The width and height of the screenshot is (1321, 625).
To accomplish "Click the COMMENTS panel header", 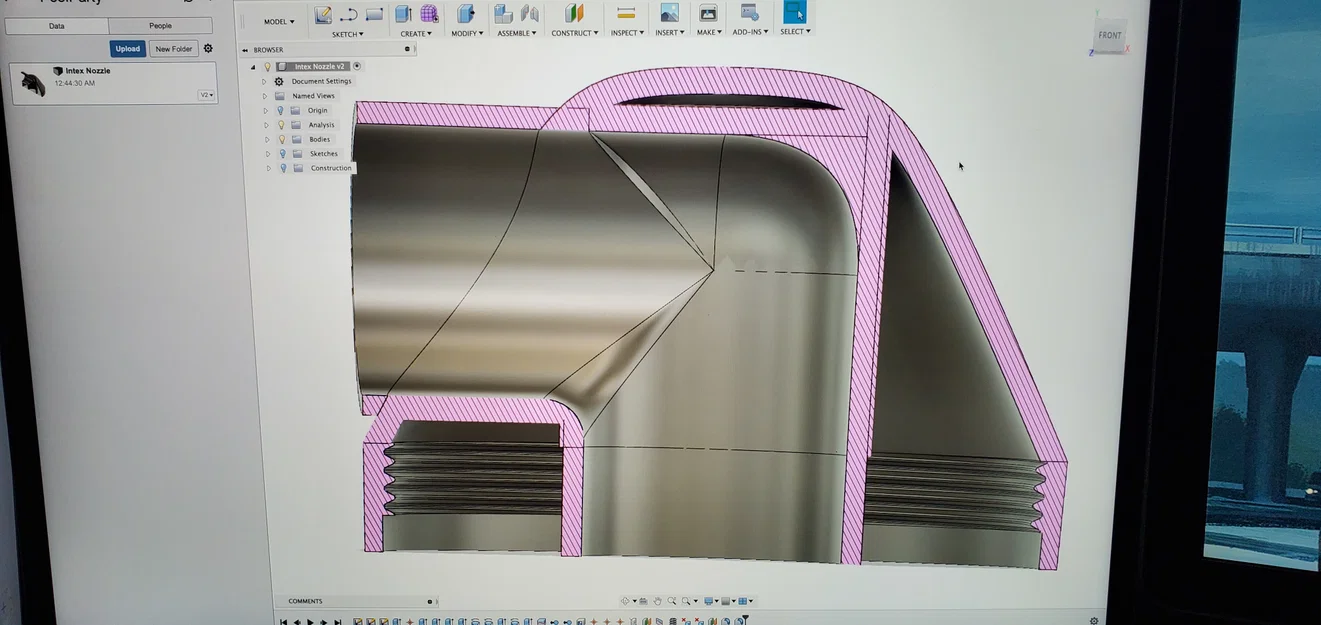I will point(305,601).
